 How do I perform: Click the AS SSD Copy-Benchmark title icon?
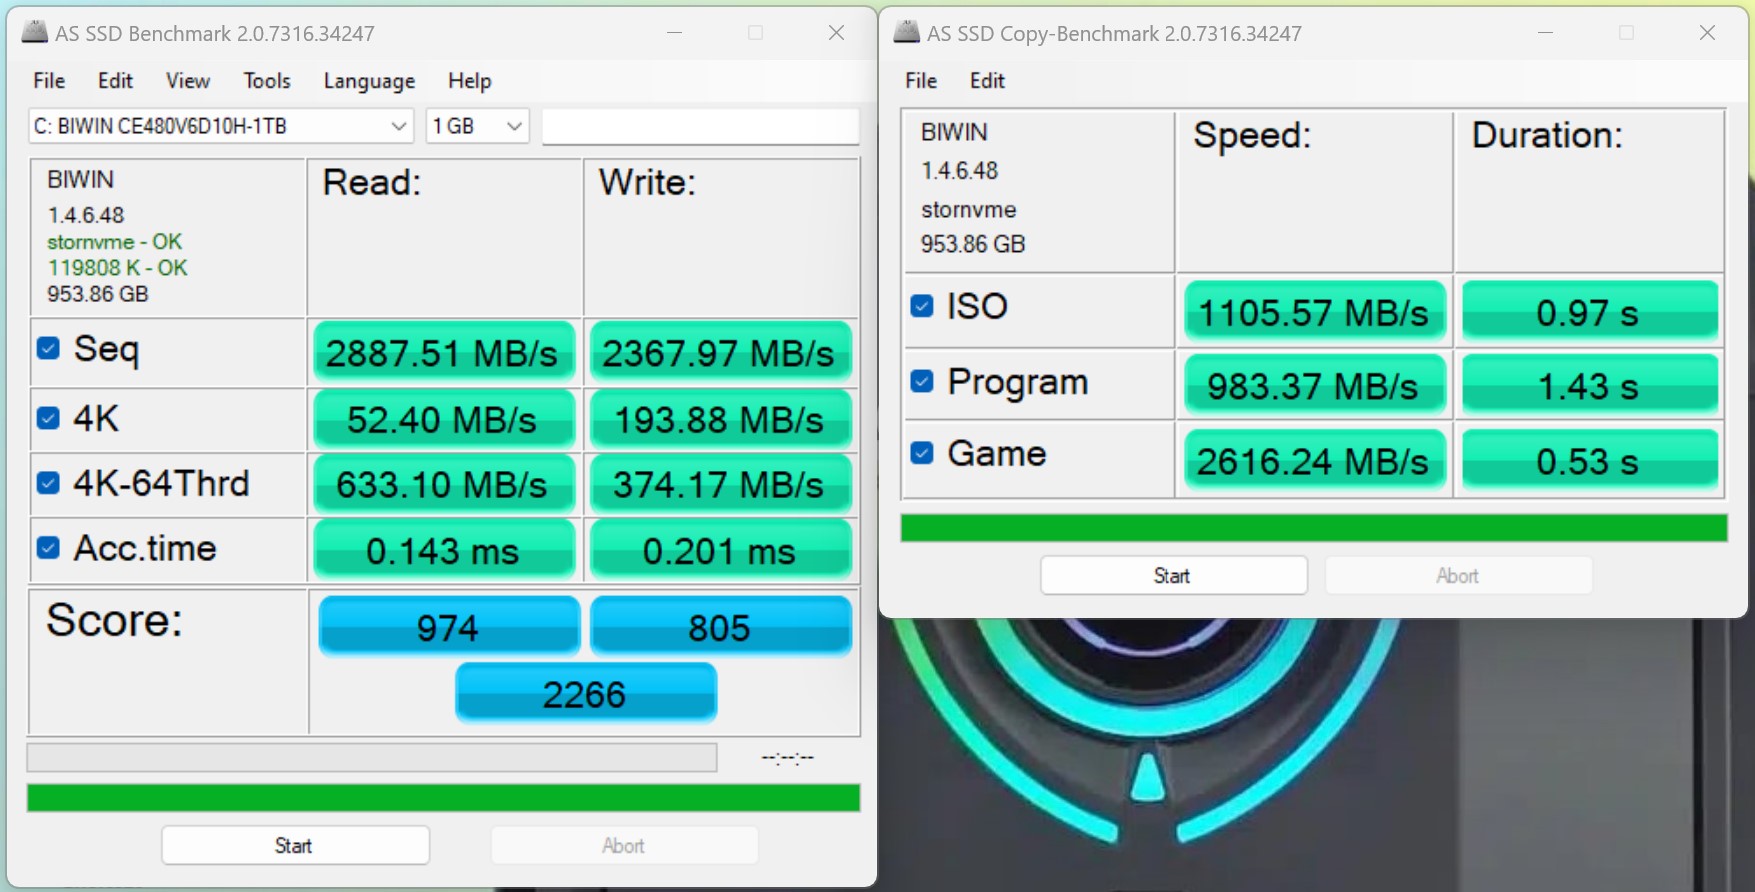point(907,33)
